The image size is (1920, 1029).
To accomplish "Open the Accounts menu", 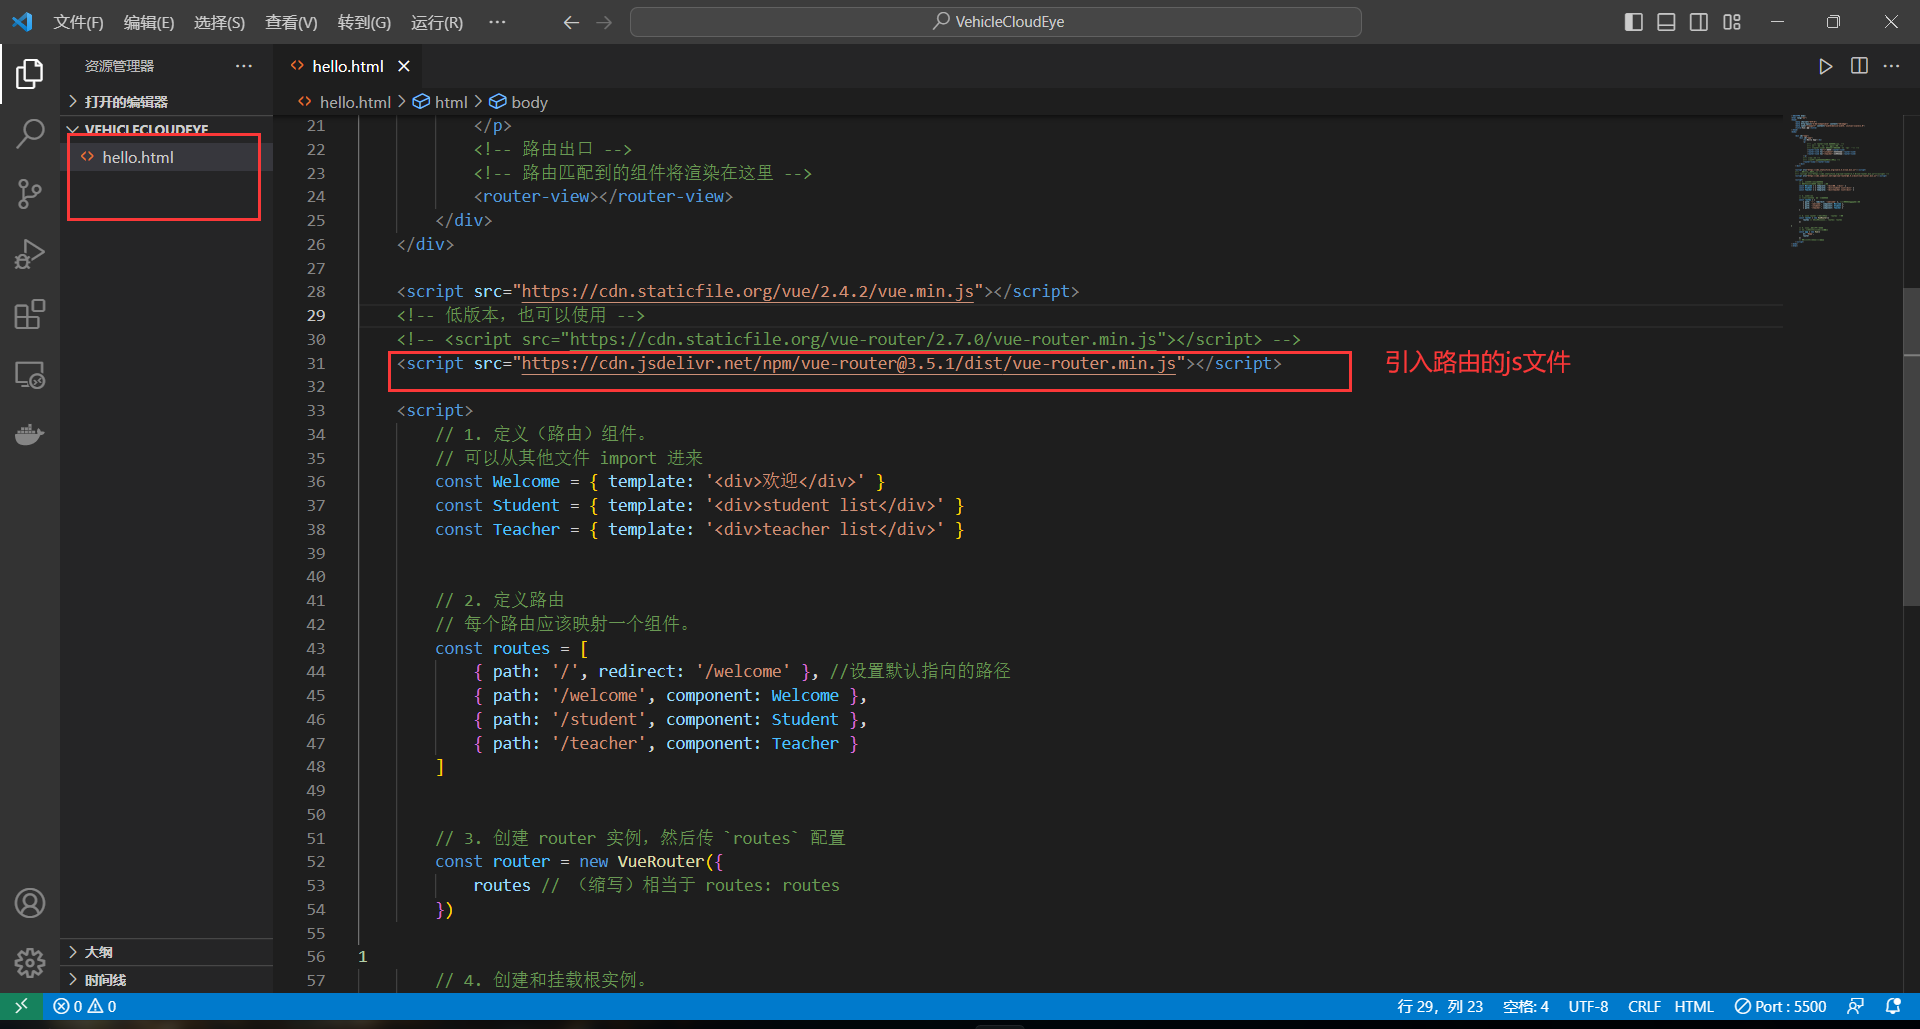I will point(30,903).
